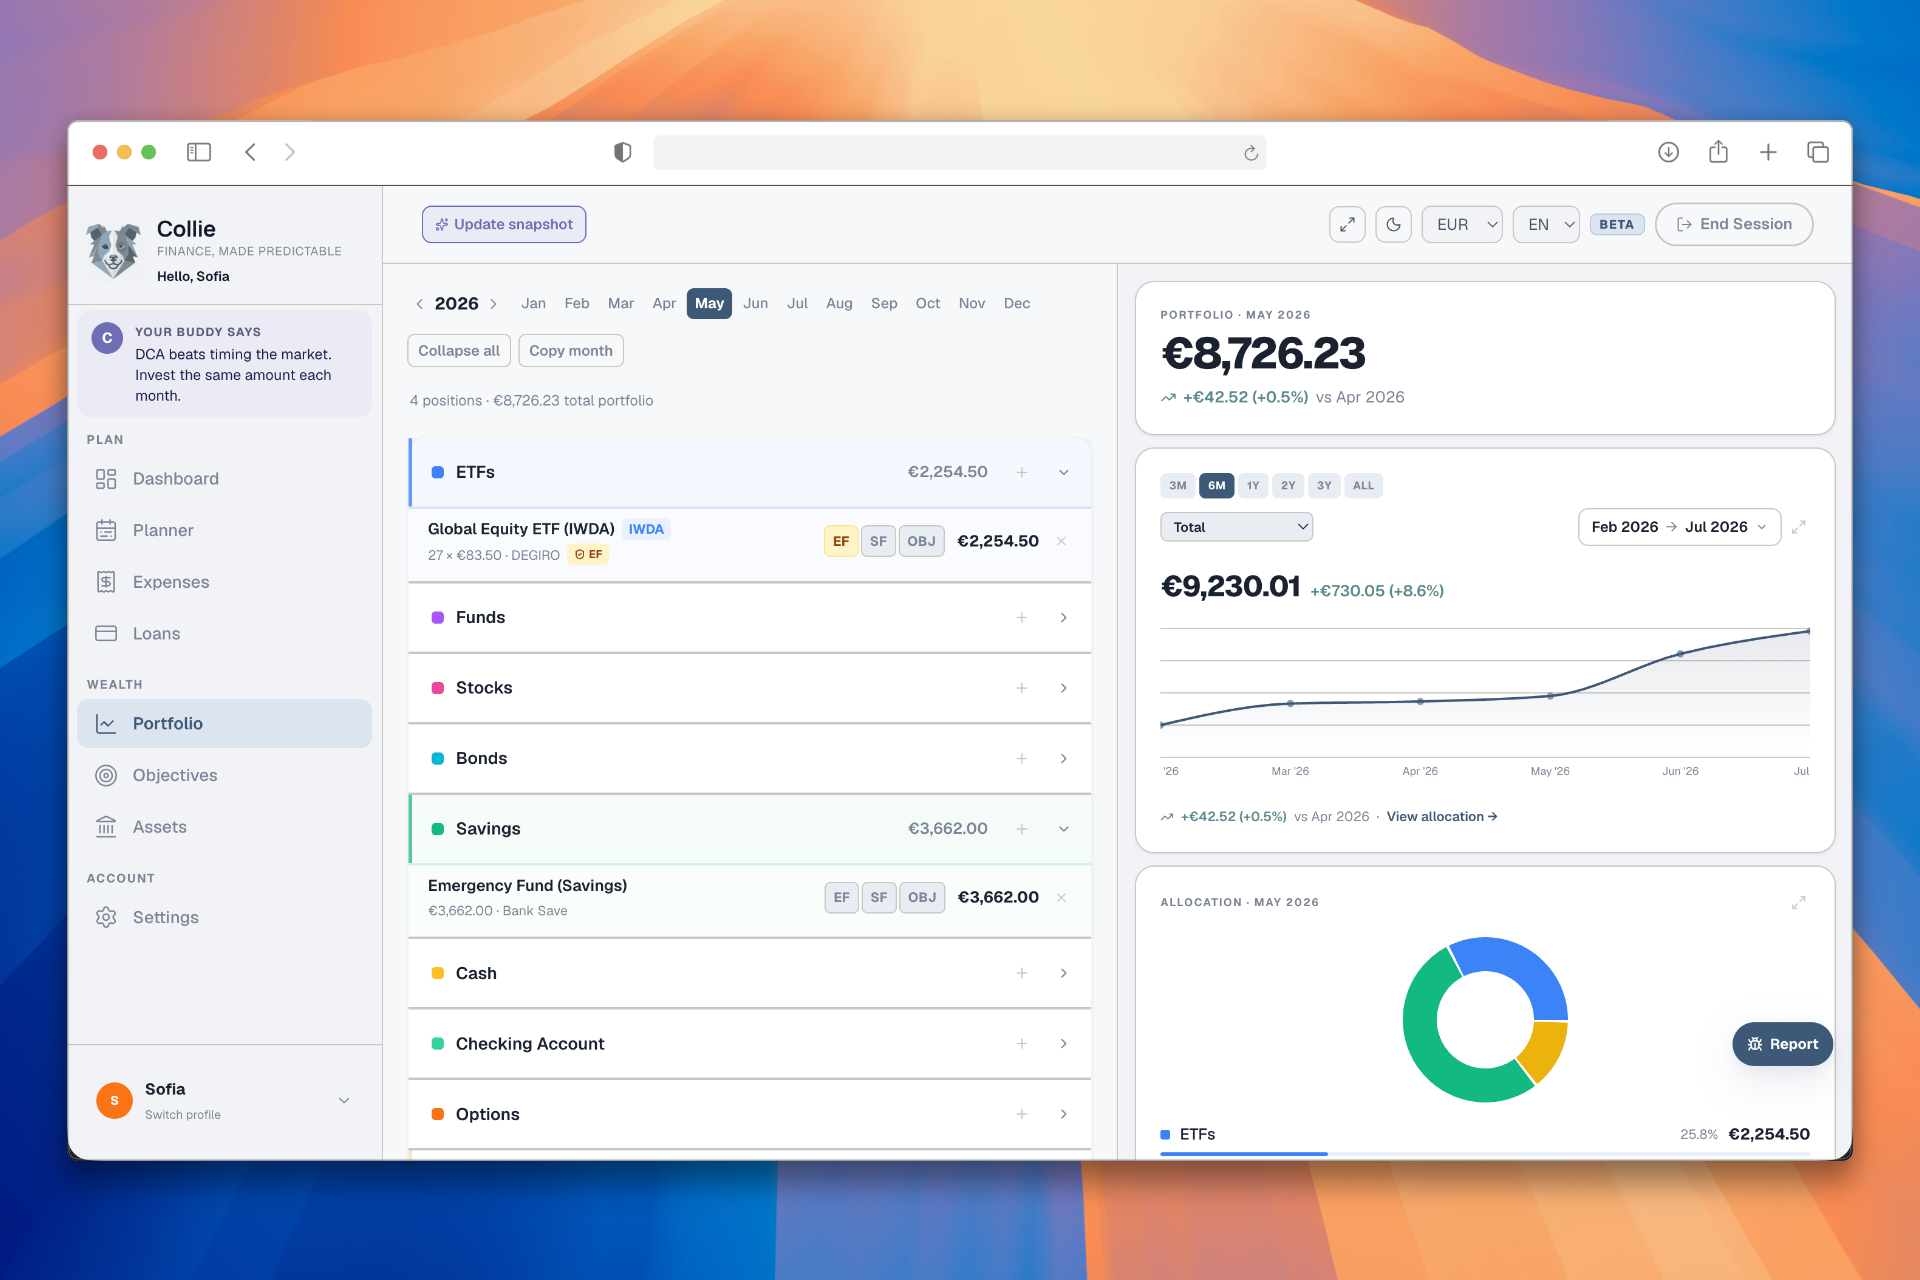Follow the View allocation link
This screenshot has height=1280, width=1920.
1441,817
